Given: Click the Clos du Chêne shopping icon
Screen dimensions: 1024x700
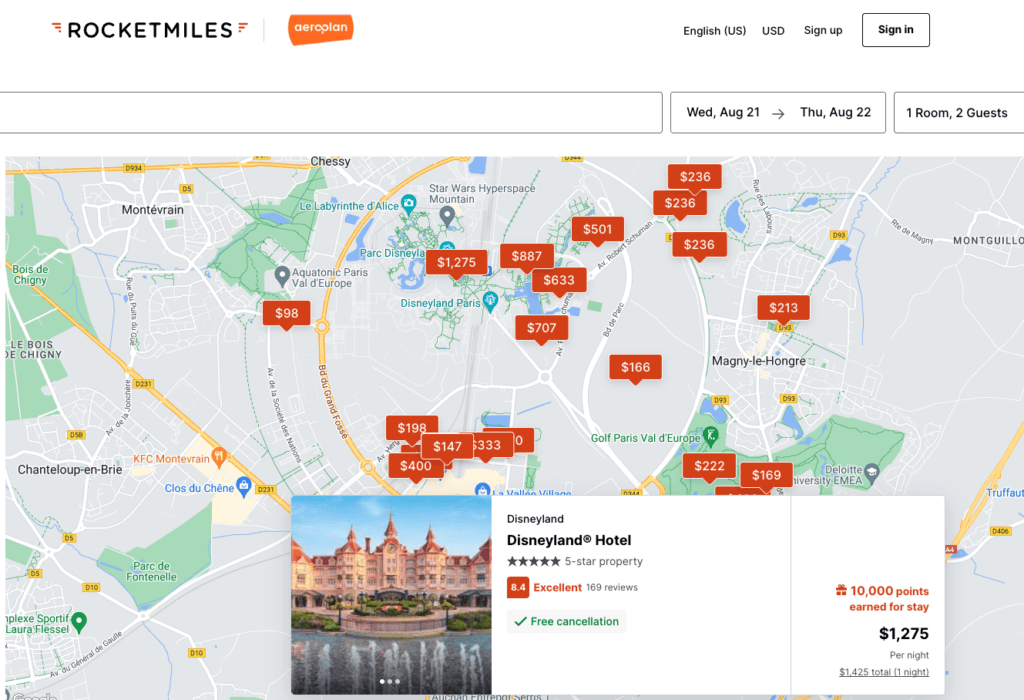Looking at the screenshot, I should (244, 487).
